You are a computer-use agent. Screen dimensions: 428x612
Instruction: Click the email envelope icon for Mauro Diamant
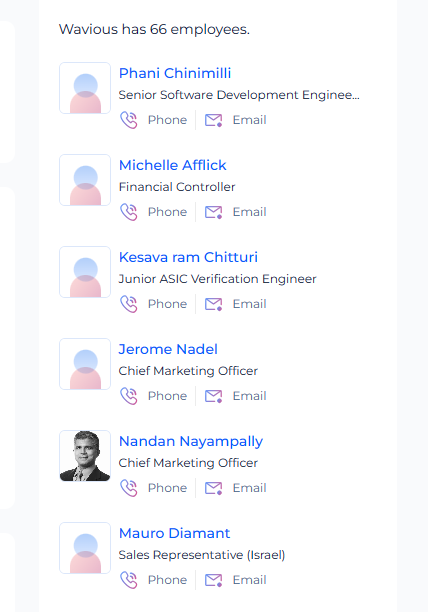pos(213,580)
